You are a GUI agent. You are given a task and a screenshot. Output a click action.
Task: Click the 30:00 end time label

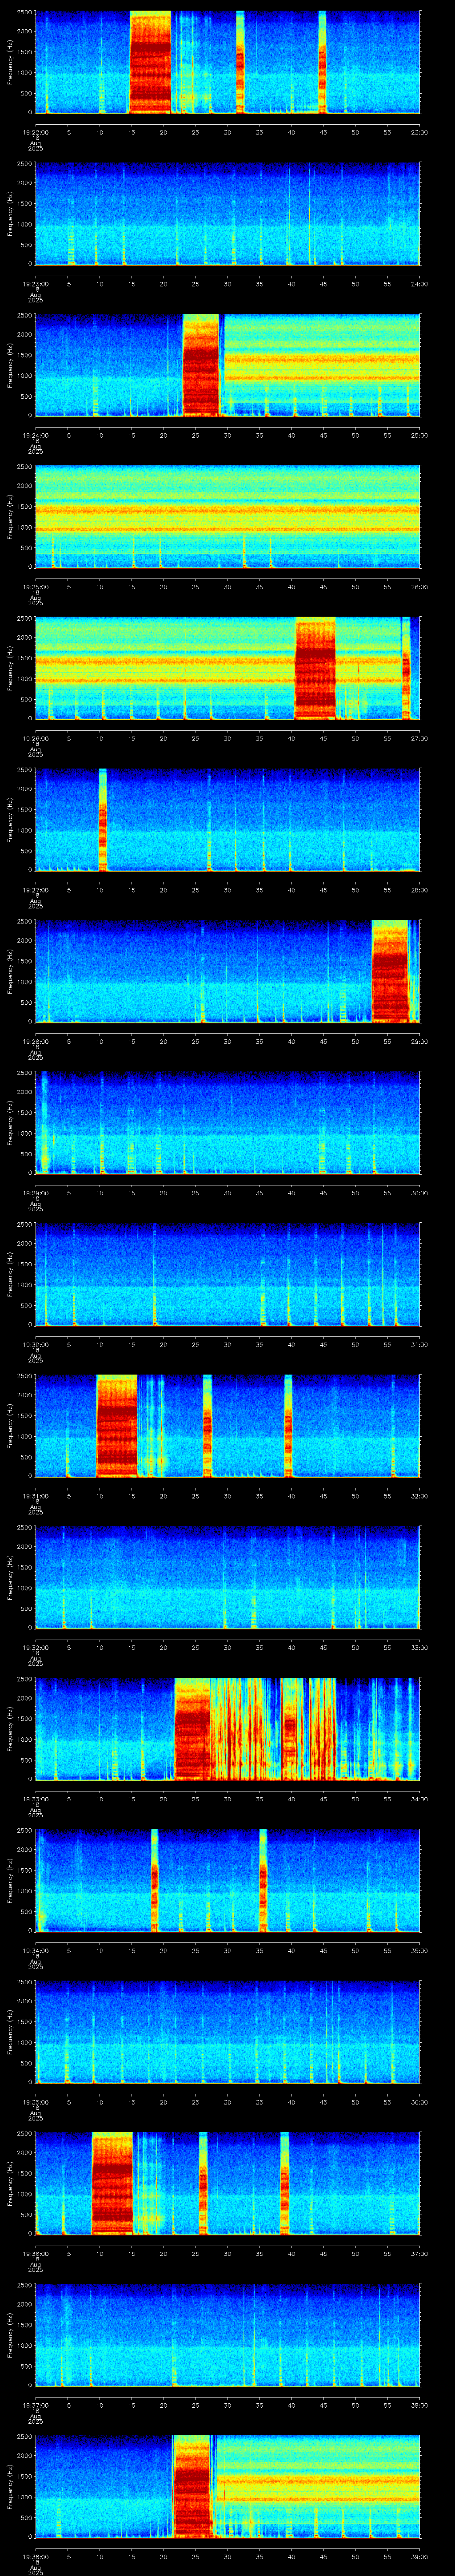coord(419,1193)
